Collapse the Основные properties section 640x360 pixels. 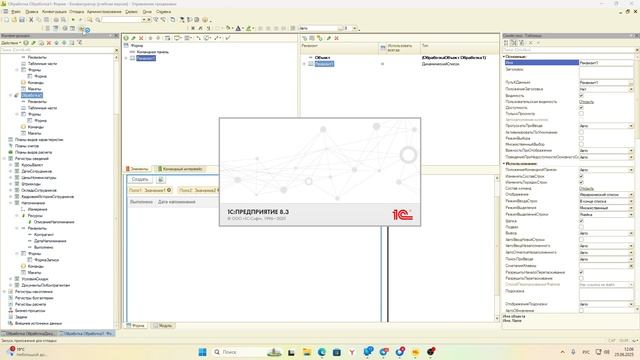[504, 56]
